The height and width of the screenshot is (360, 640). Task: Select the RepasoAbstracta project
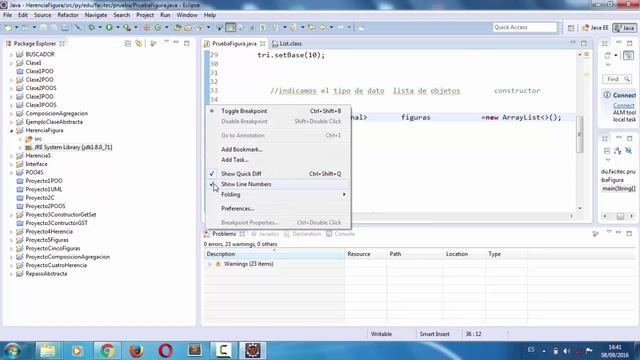pyautogui.click(x=46, y=274)
